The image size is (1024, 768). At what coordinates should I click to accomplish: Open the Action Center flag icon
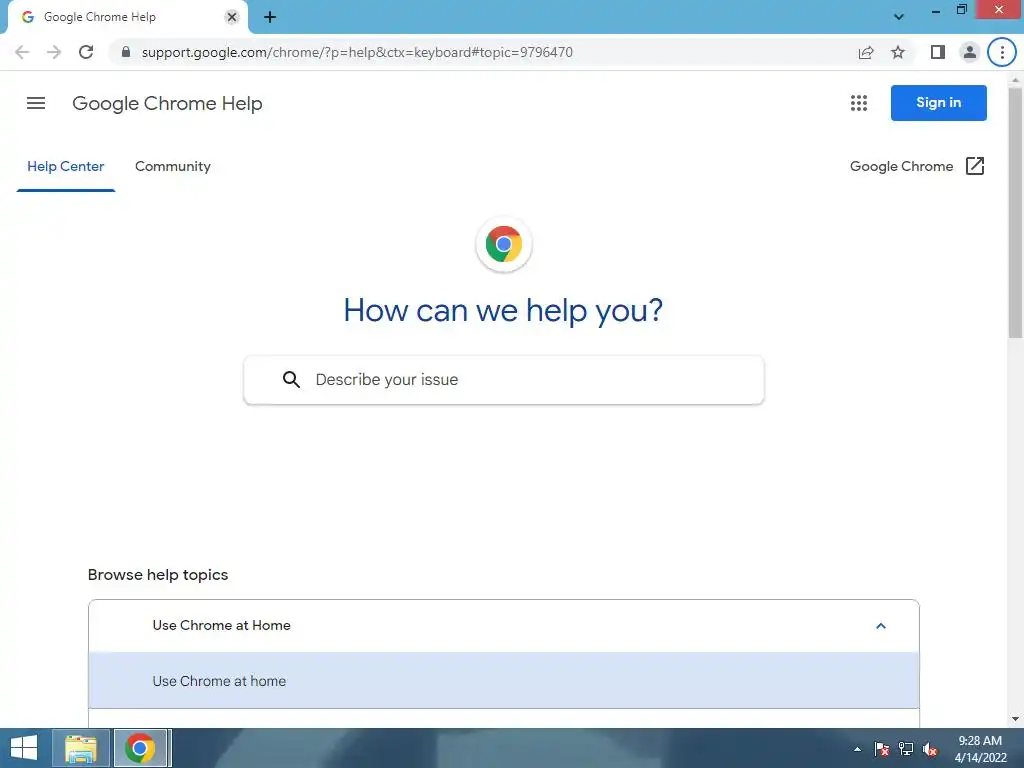pyautogui.click(x=882, y=749)
